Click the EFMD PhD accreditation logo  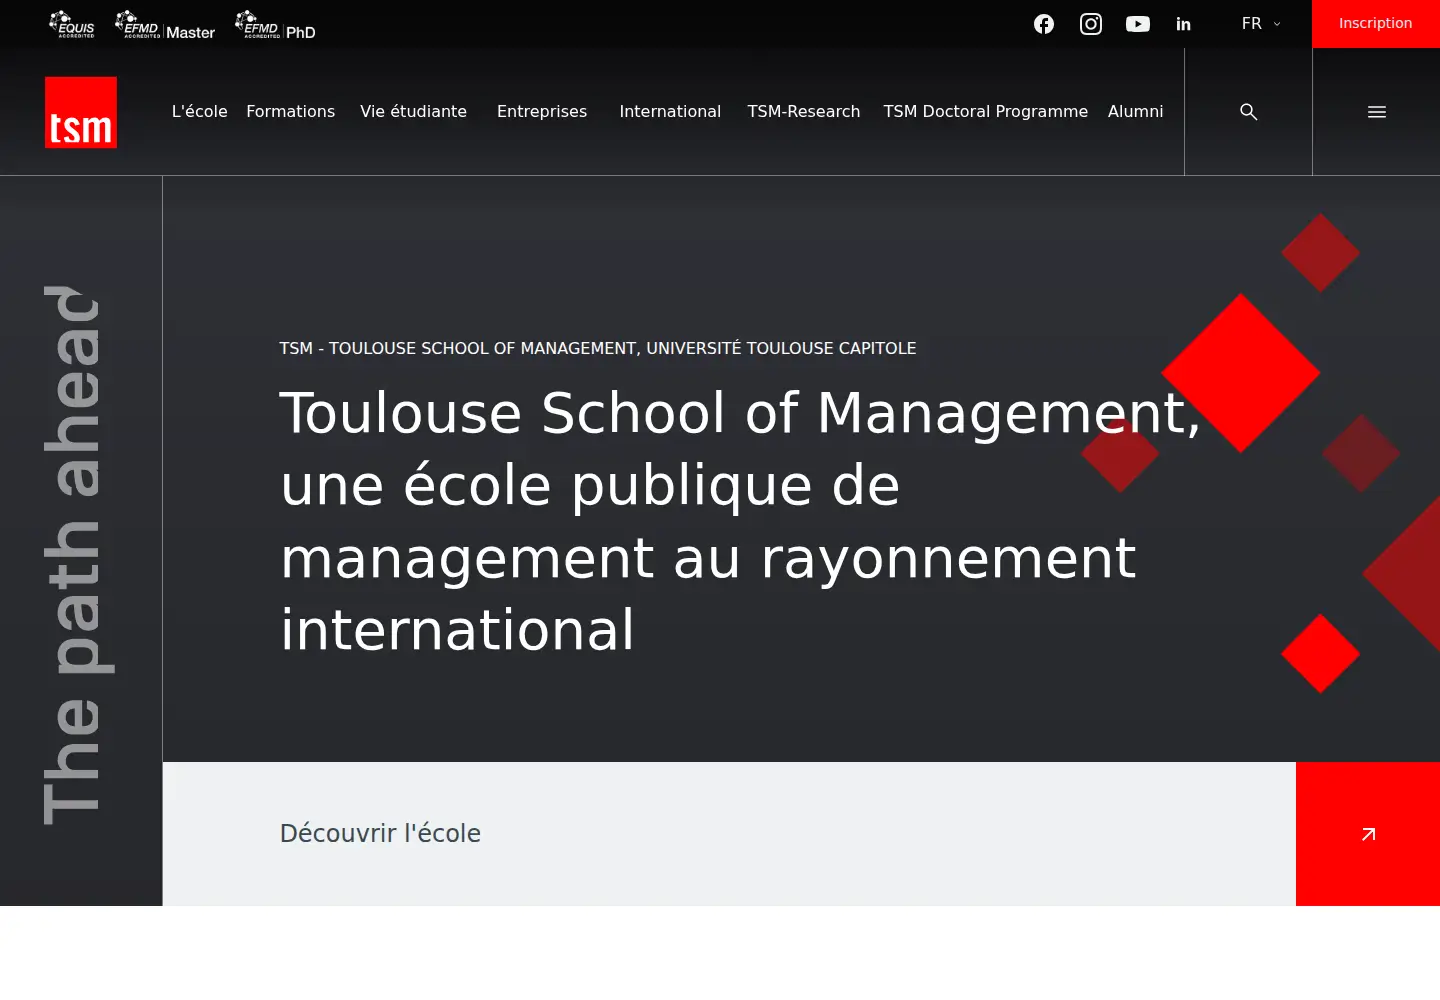pos(275,24)
